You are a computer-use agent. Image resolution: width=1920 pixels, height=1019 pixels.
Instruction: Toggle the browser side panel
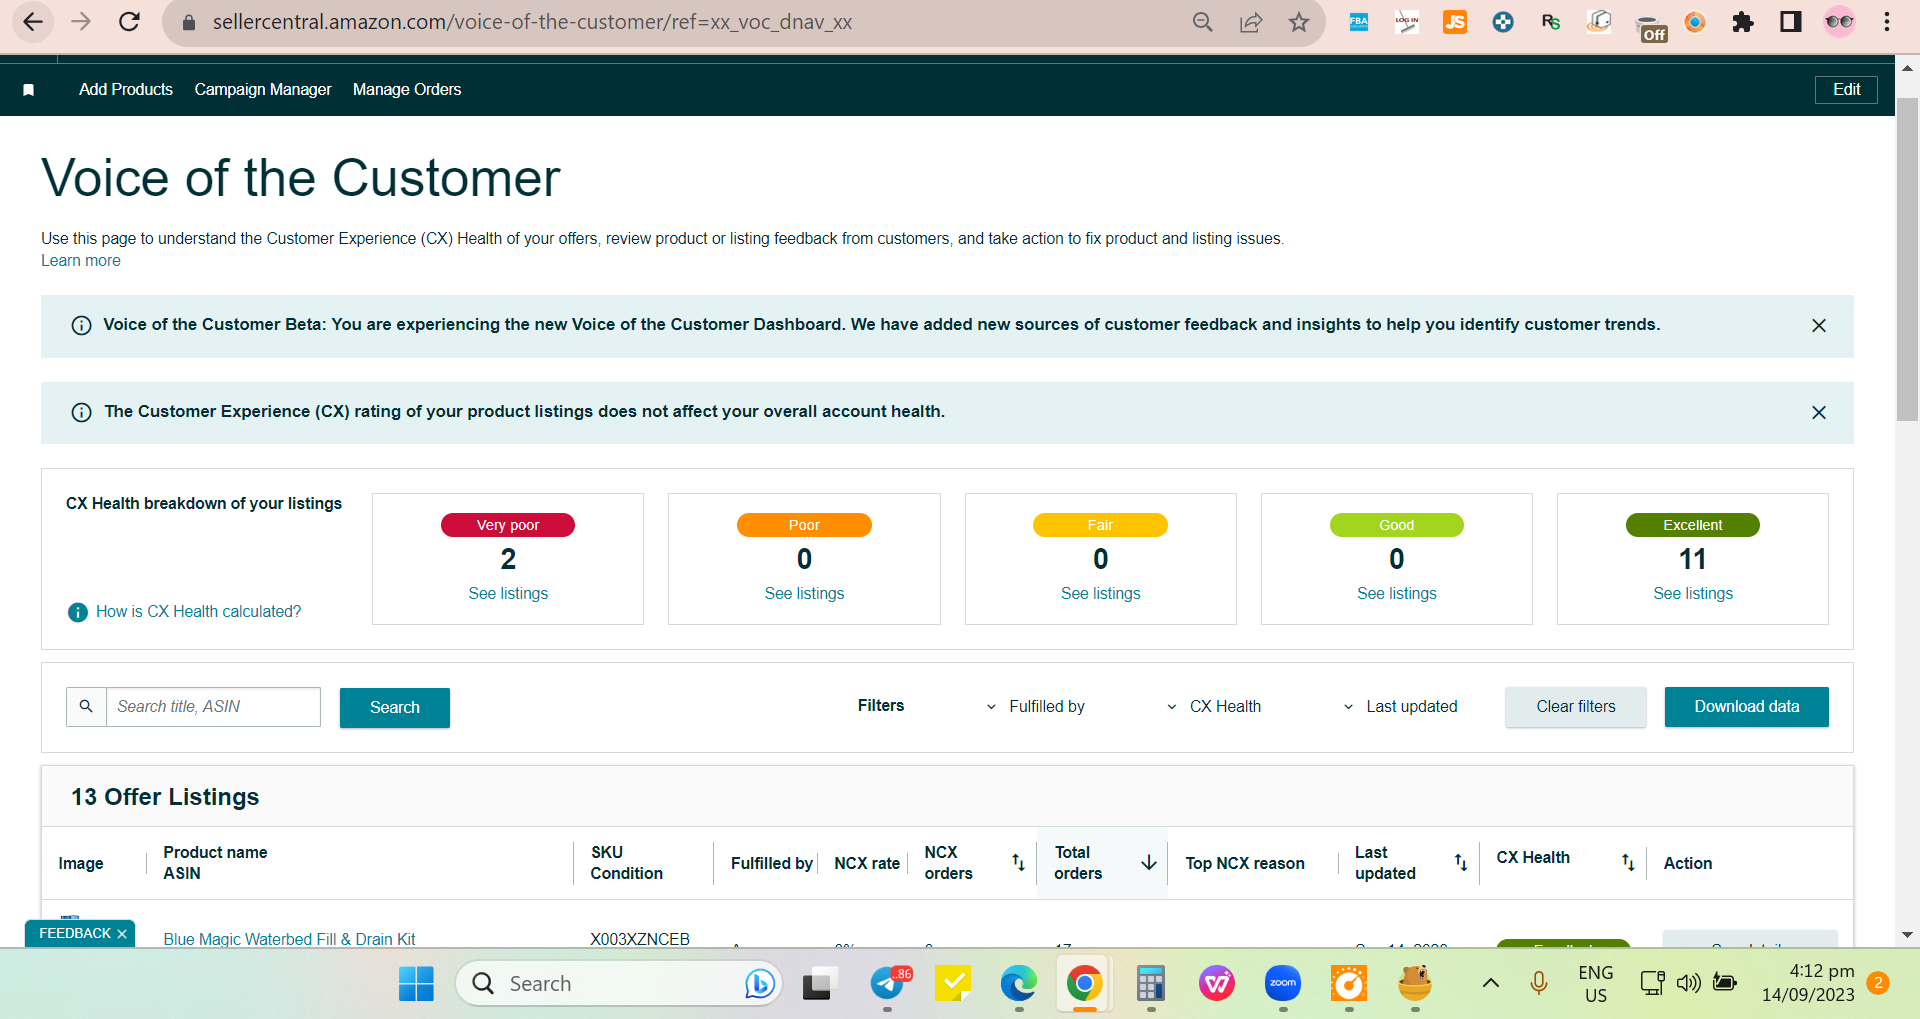1791,22
